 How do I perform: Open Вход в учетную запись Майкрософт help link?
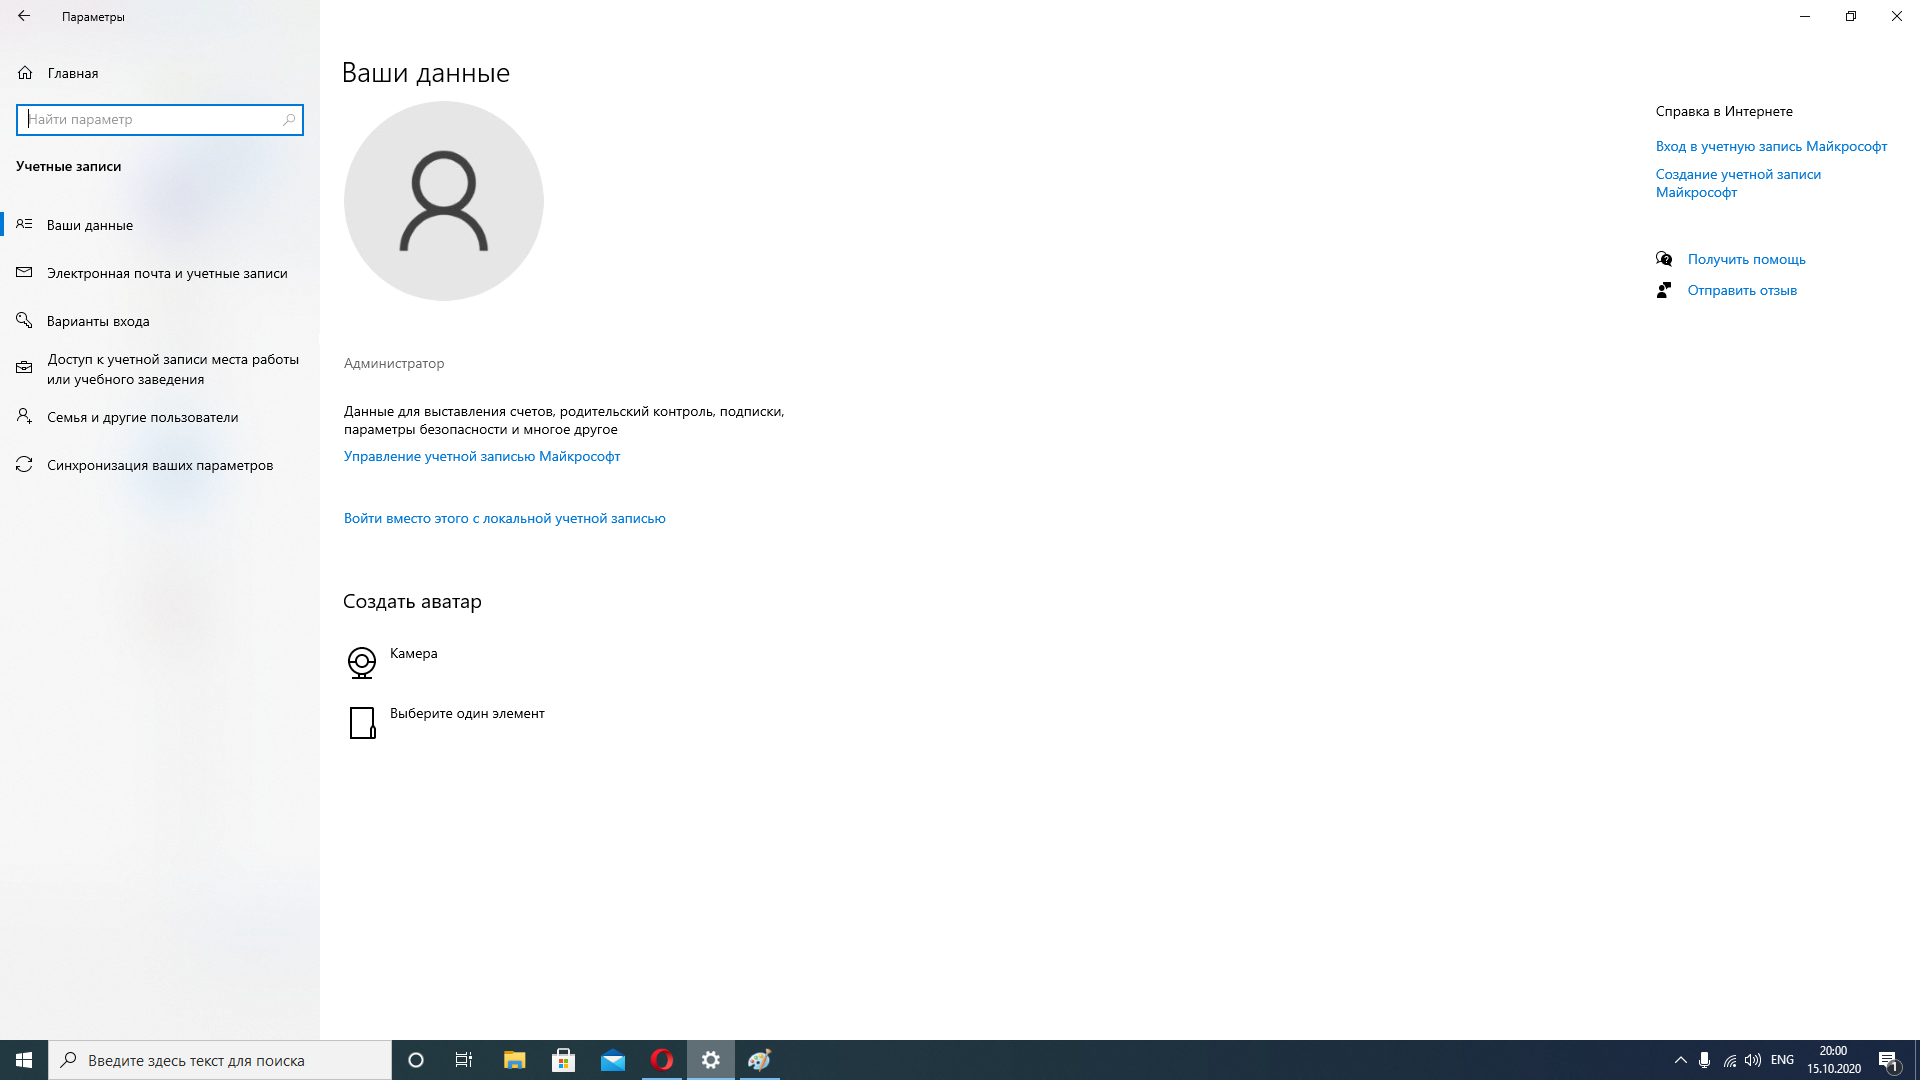coord(1771,146)
